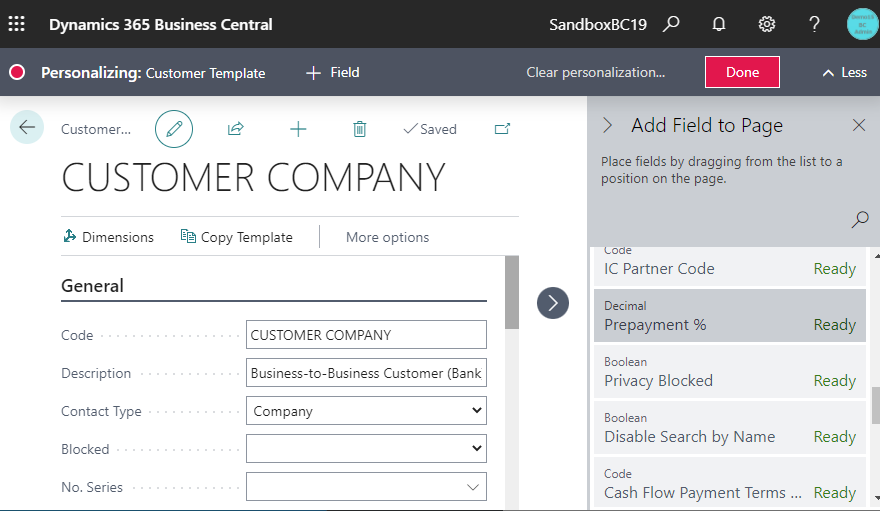Click the Copy Template icon
This screenshot has width=880, height=511.
[188, 236]
